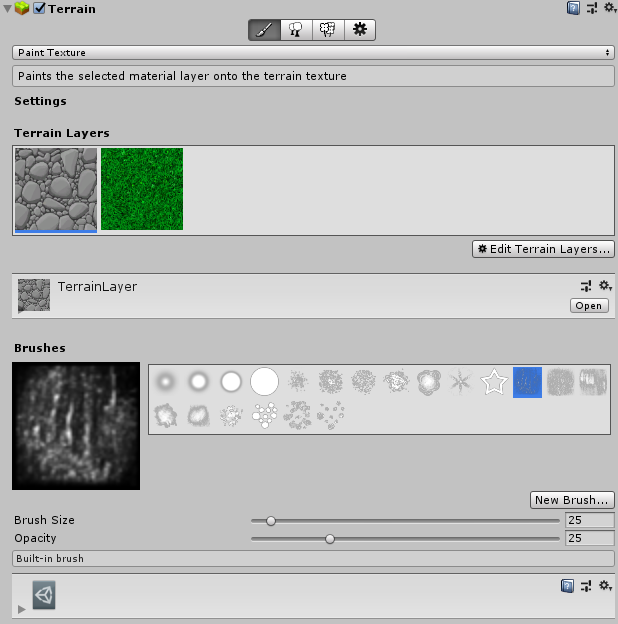This screenshot has height=624, width=618.
Task: Select the hard-edged ring circle brush
Action: [x=231, y=382]
